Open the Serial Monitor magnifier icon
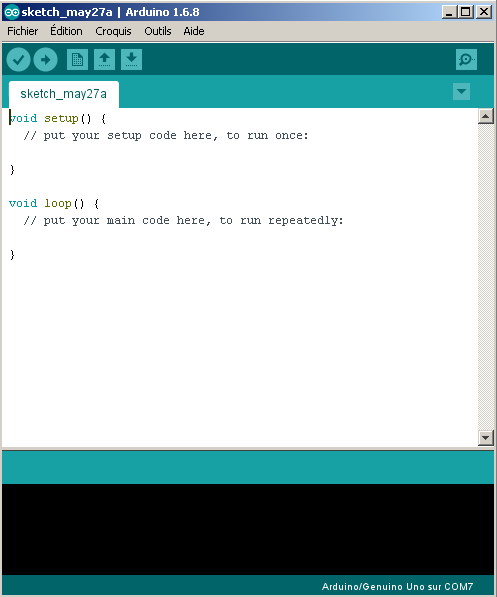 [x=466, y=59]
